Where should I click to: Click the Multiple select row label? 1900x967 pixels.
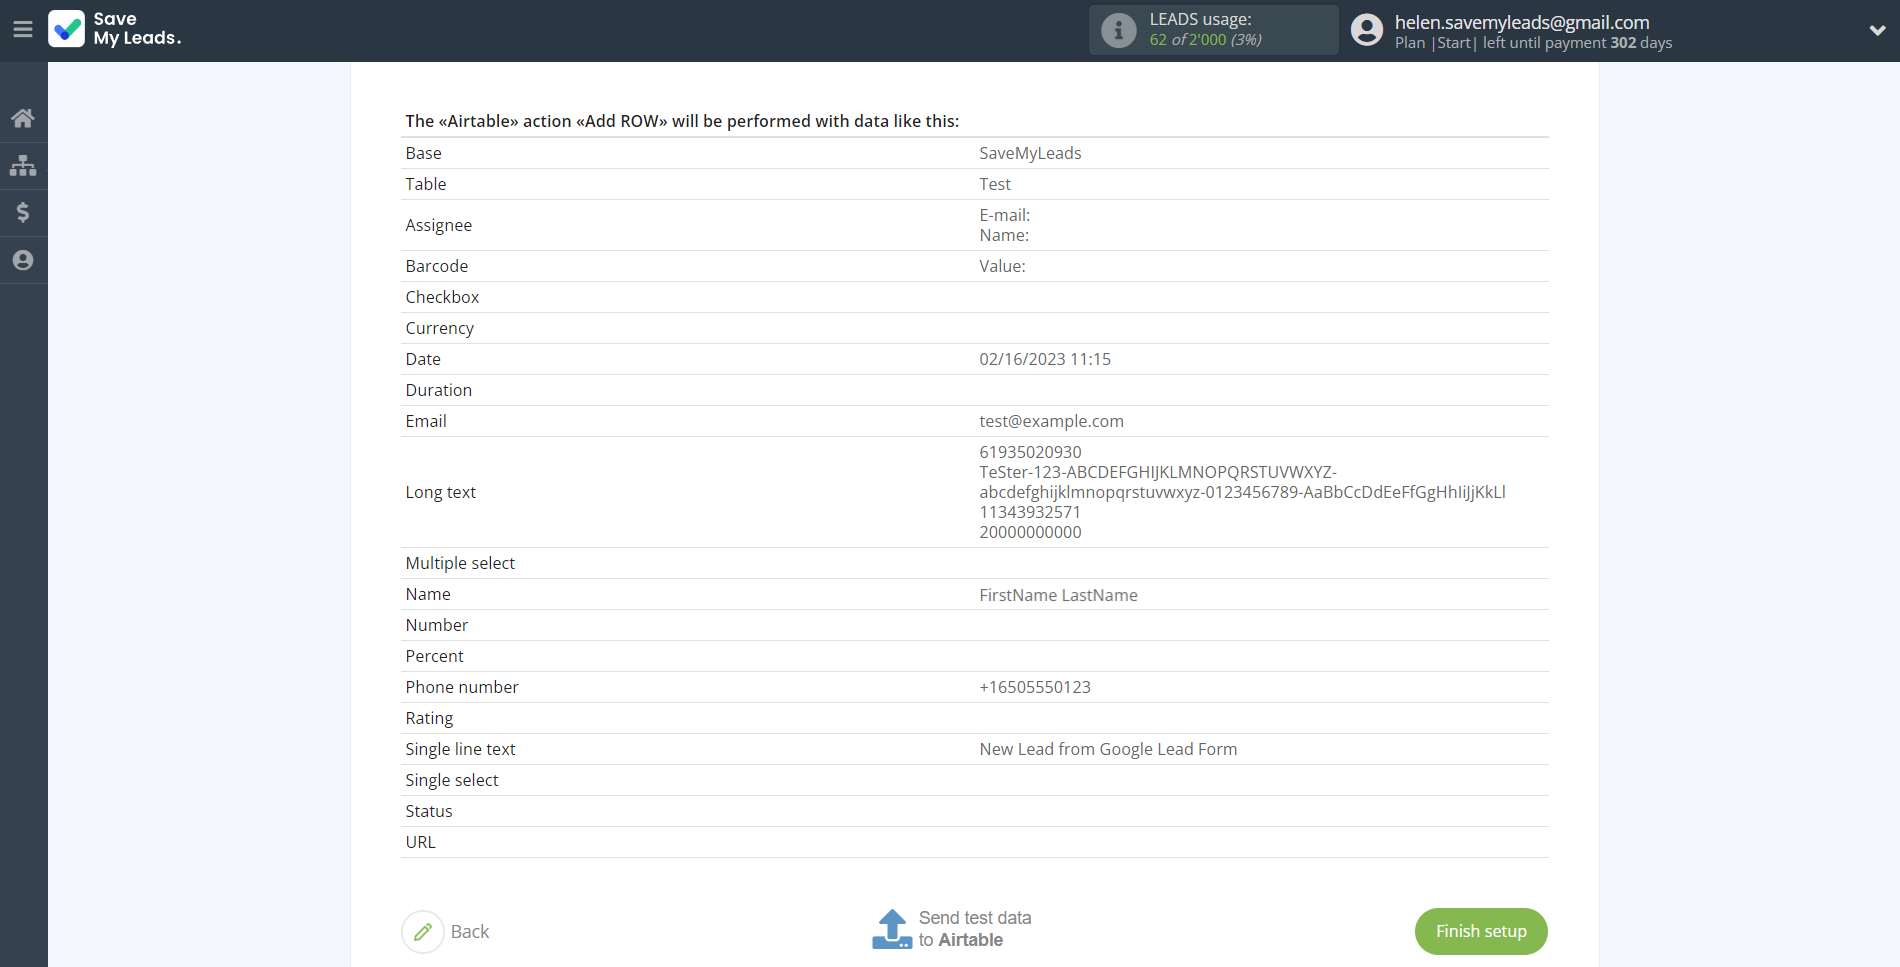[x=460, y=563]
